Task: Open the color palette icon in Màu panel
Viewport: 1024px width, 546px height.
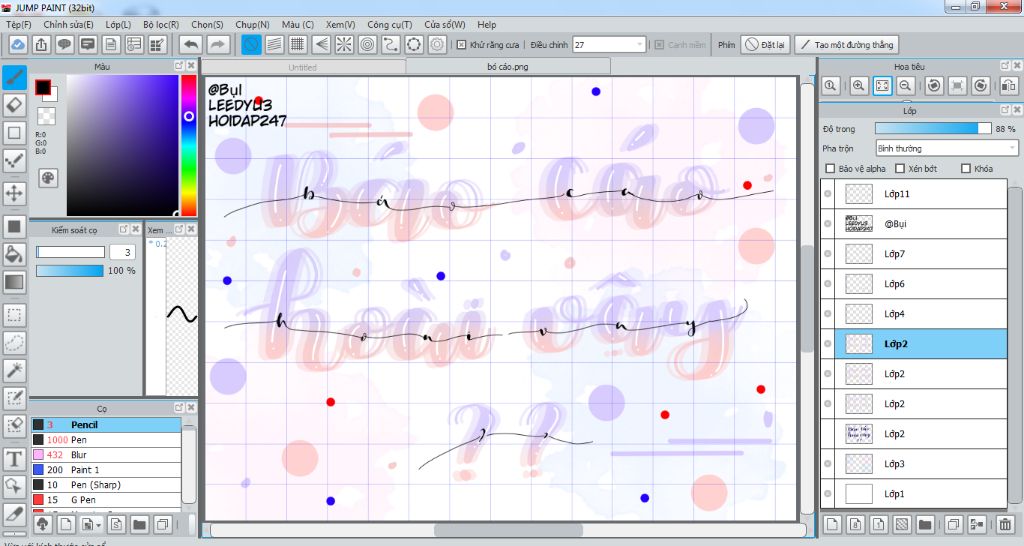Action: (48, 178)
